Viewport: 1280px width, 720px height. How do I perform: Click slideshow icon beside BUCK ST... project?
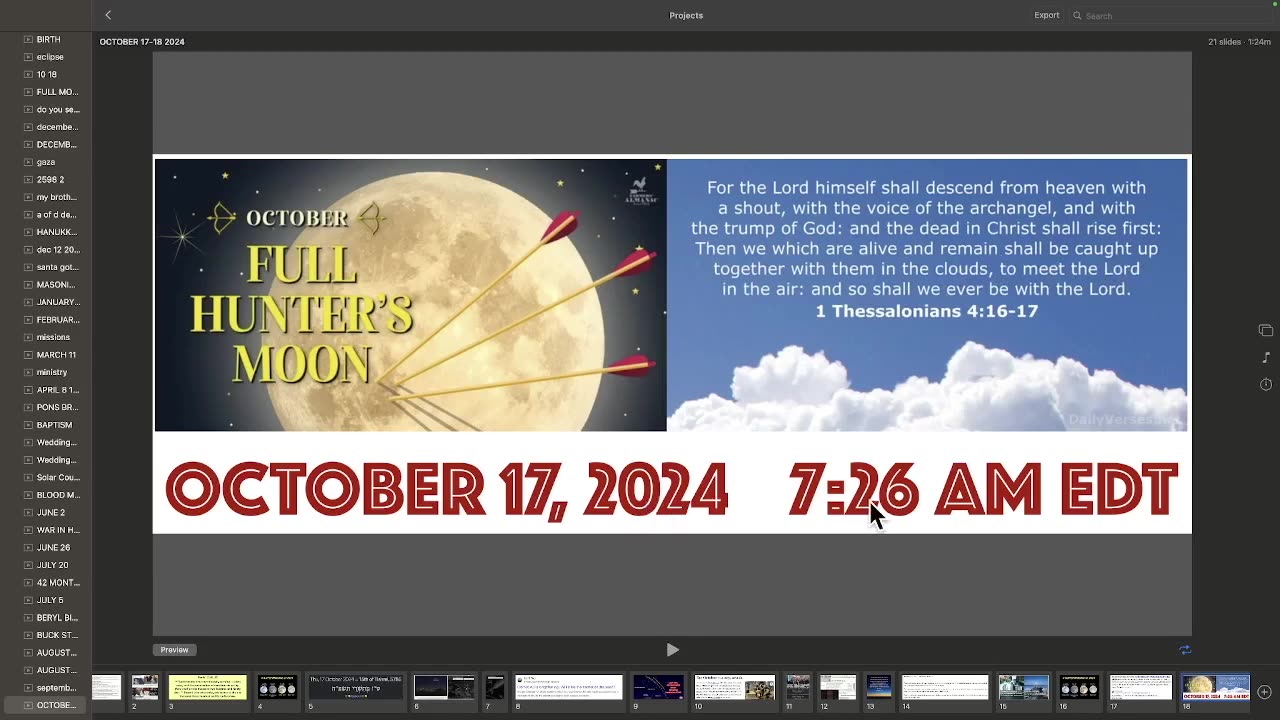coord(28,635)
